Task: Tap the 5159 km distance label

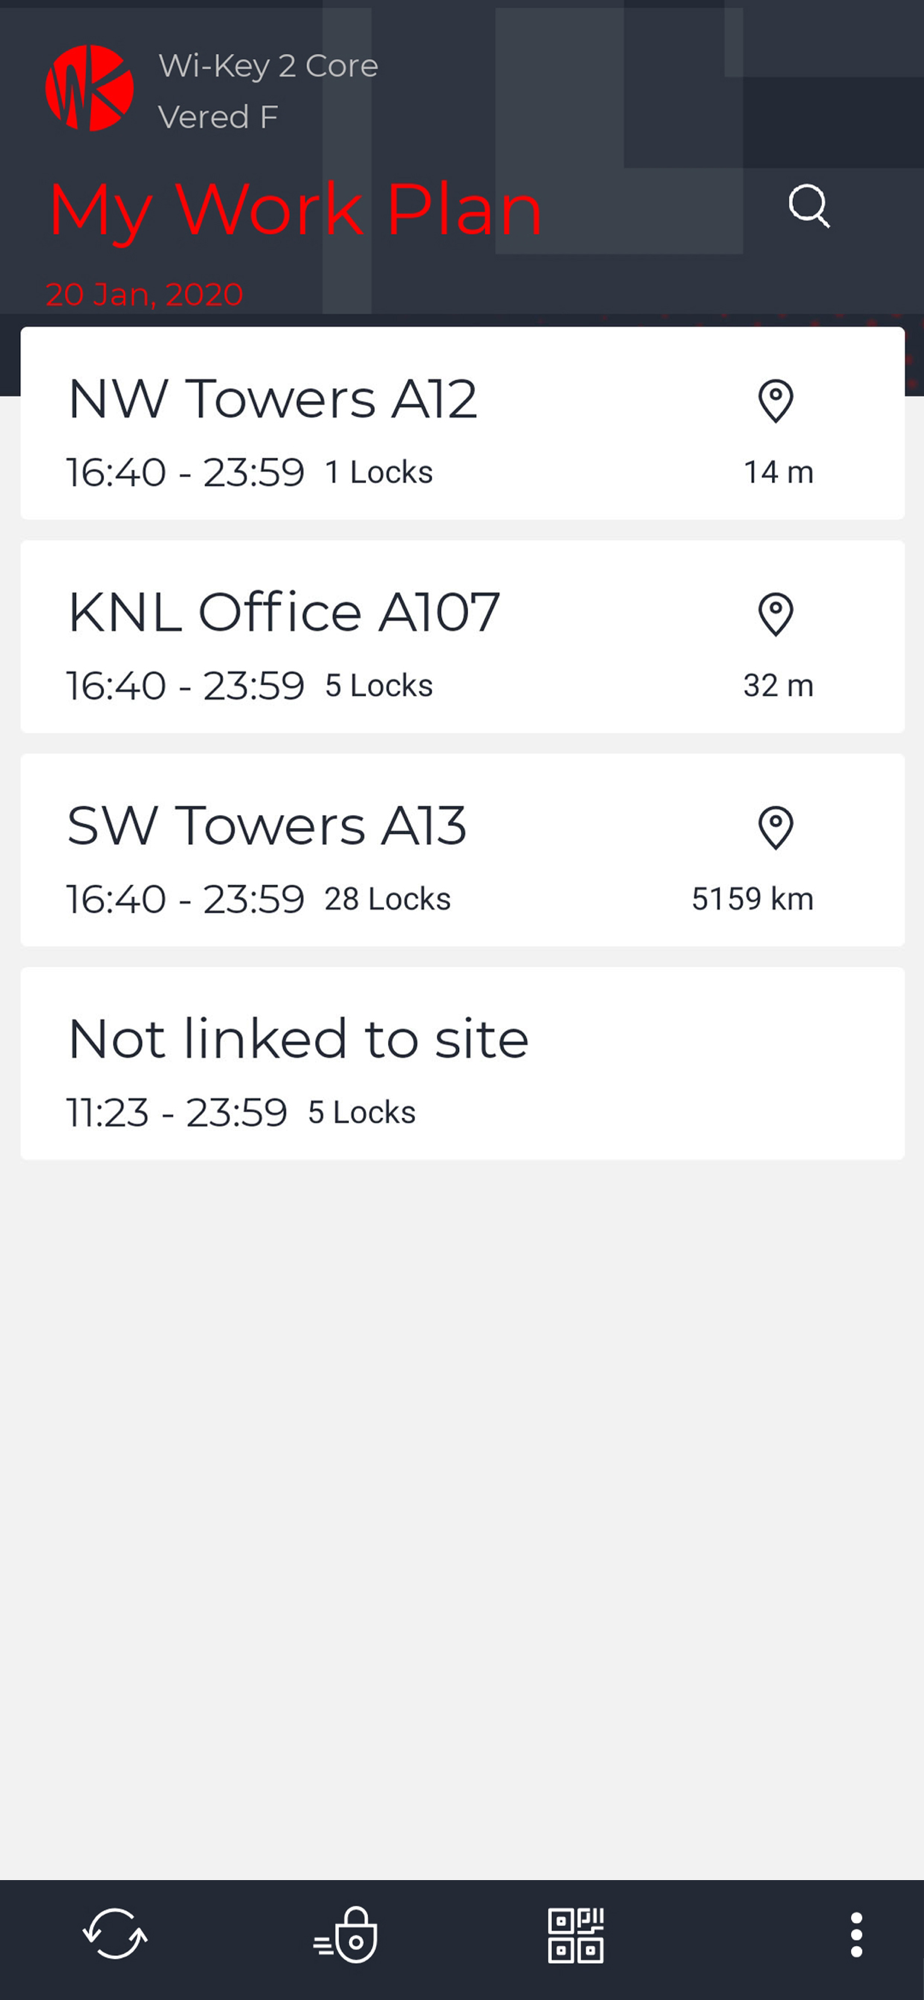Action: (752, 899)
